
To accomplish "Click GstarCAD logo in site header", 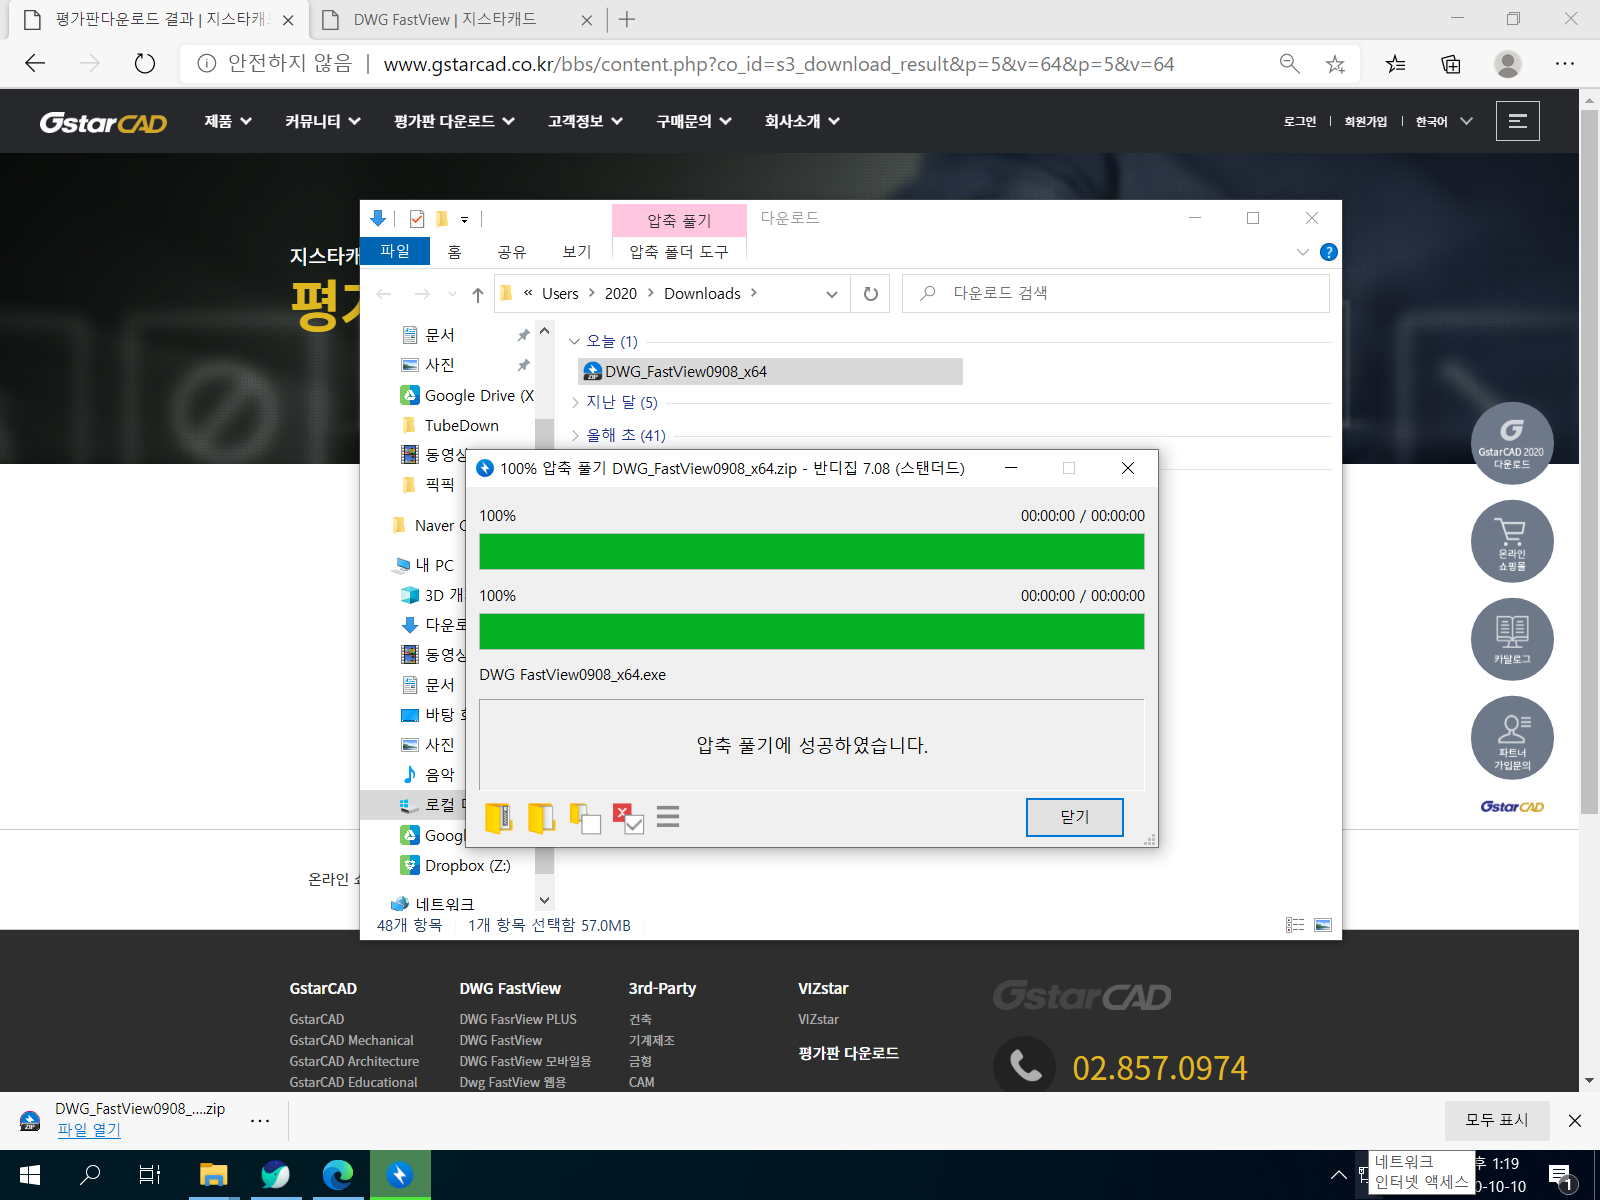I will click(x=103, y=122).
